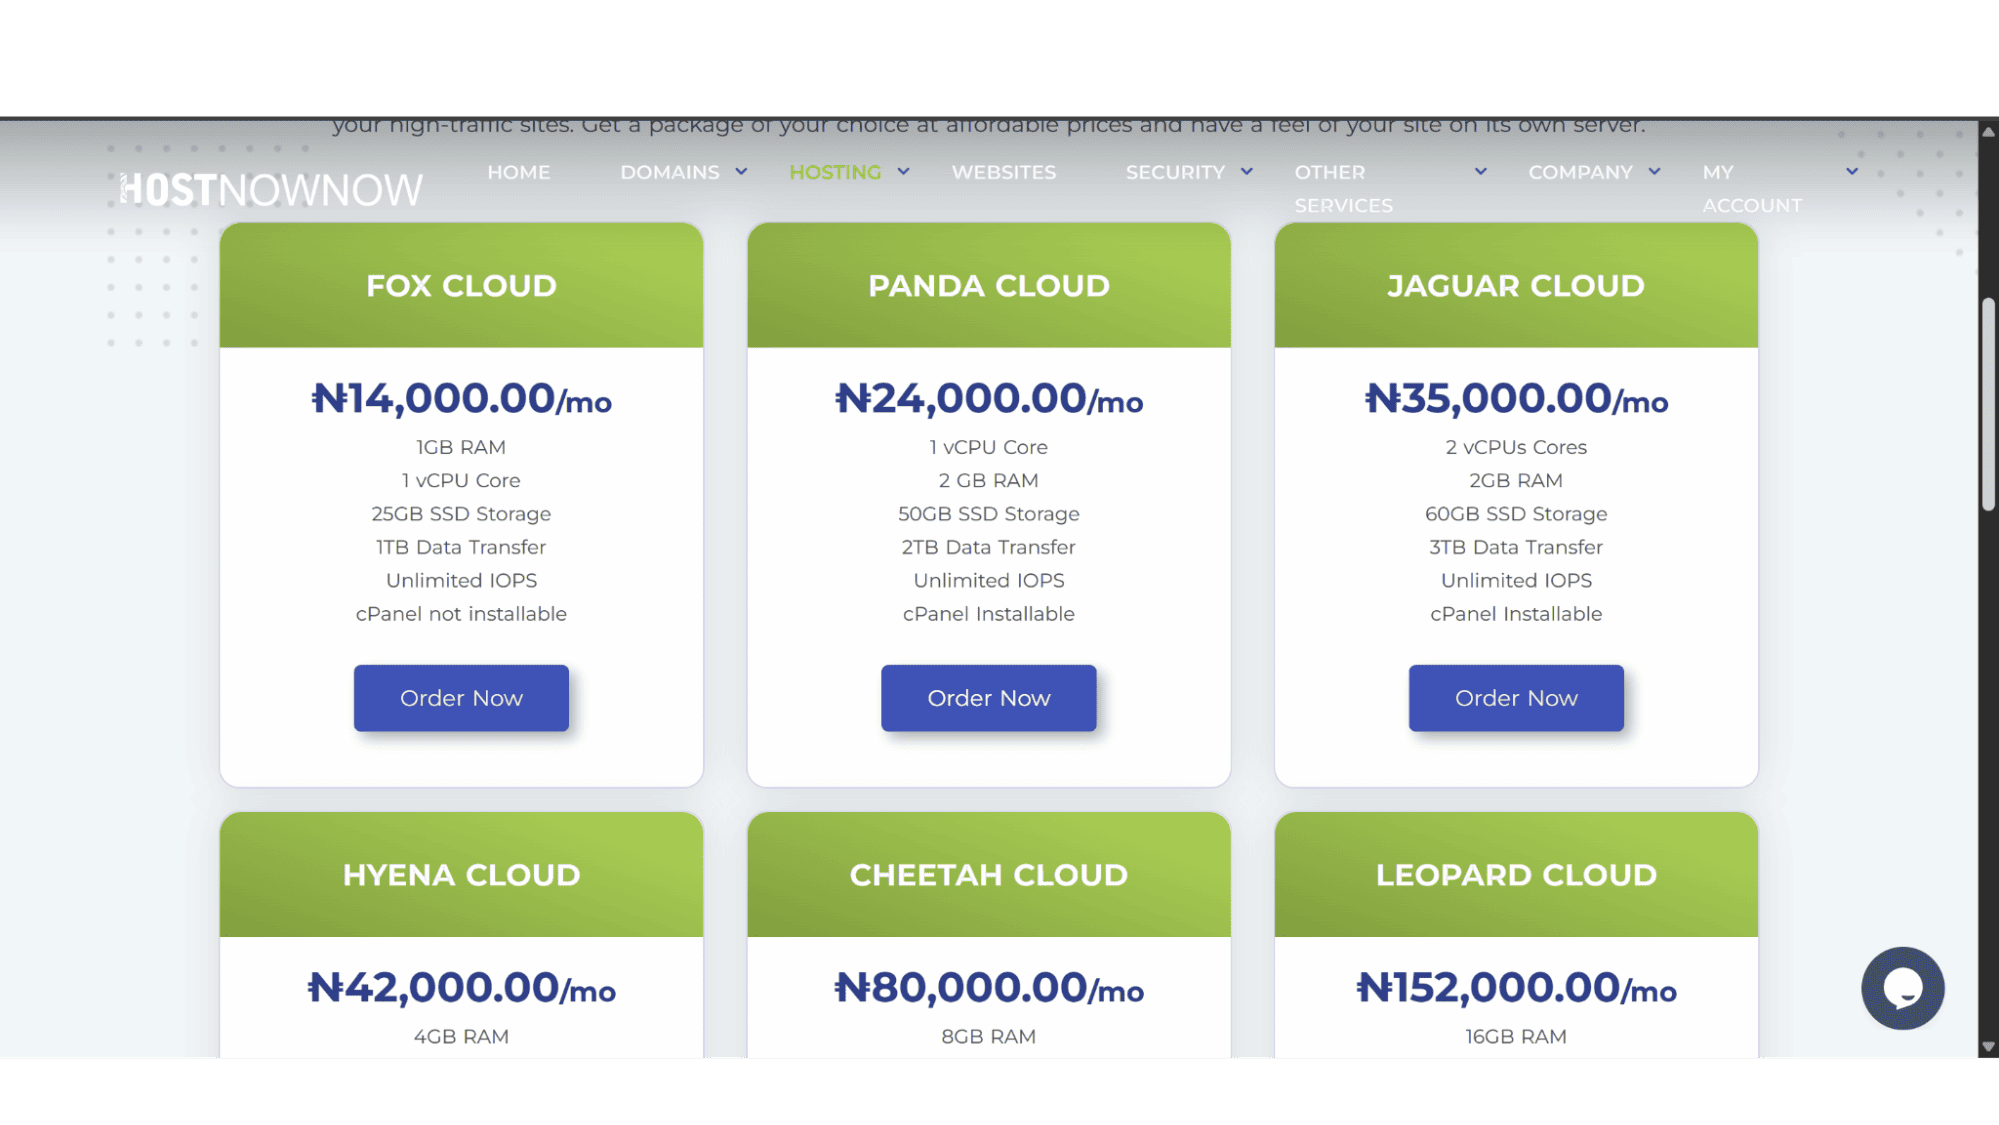The image size is (1999, 1125).
Task: Open the My Account menu
Action: click(x=1752, y=188)
